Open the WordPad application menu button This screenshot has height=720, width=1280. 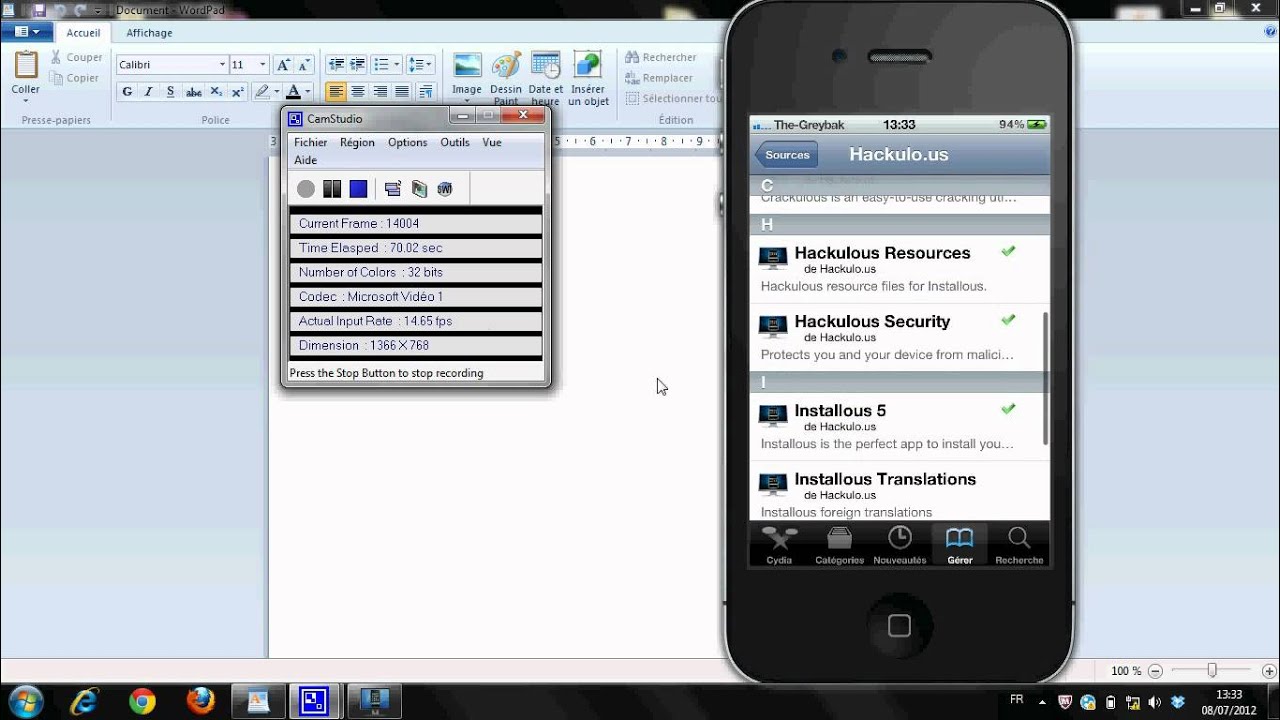[x=27, y=32]
